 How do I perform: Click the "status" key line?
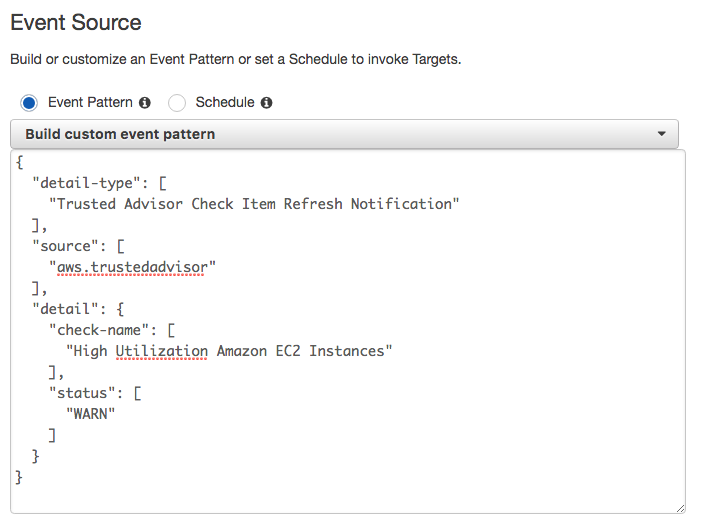coord(95,393)
